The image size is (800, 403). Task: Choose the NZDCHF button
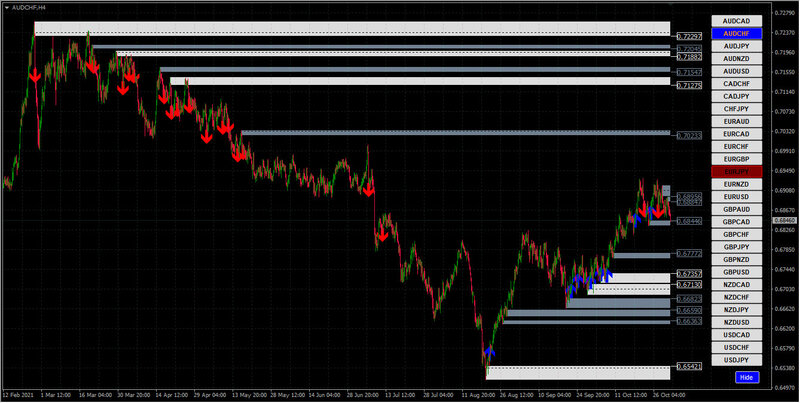point(737,297)
